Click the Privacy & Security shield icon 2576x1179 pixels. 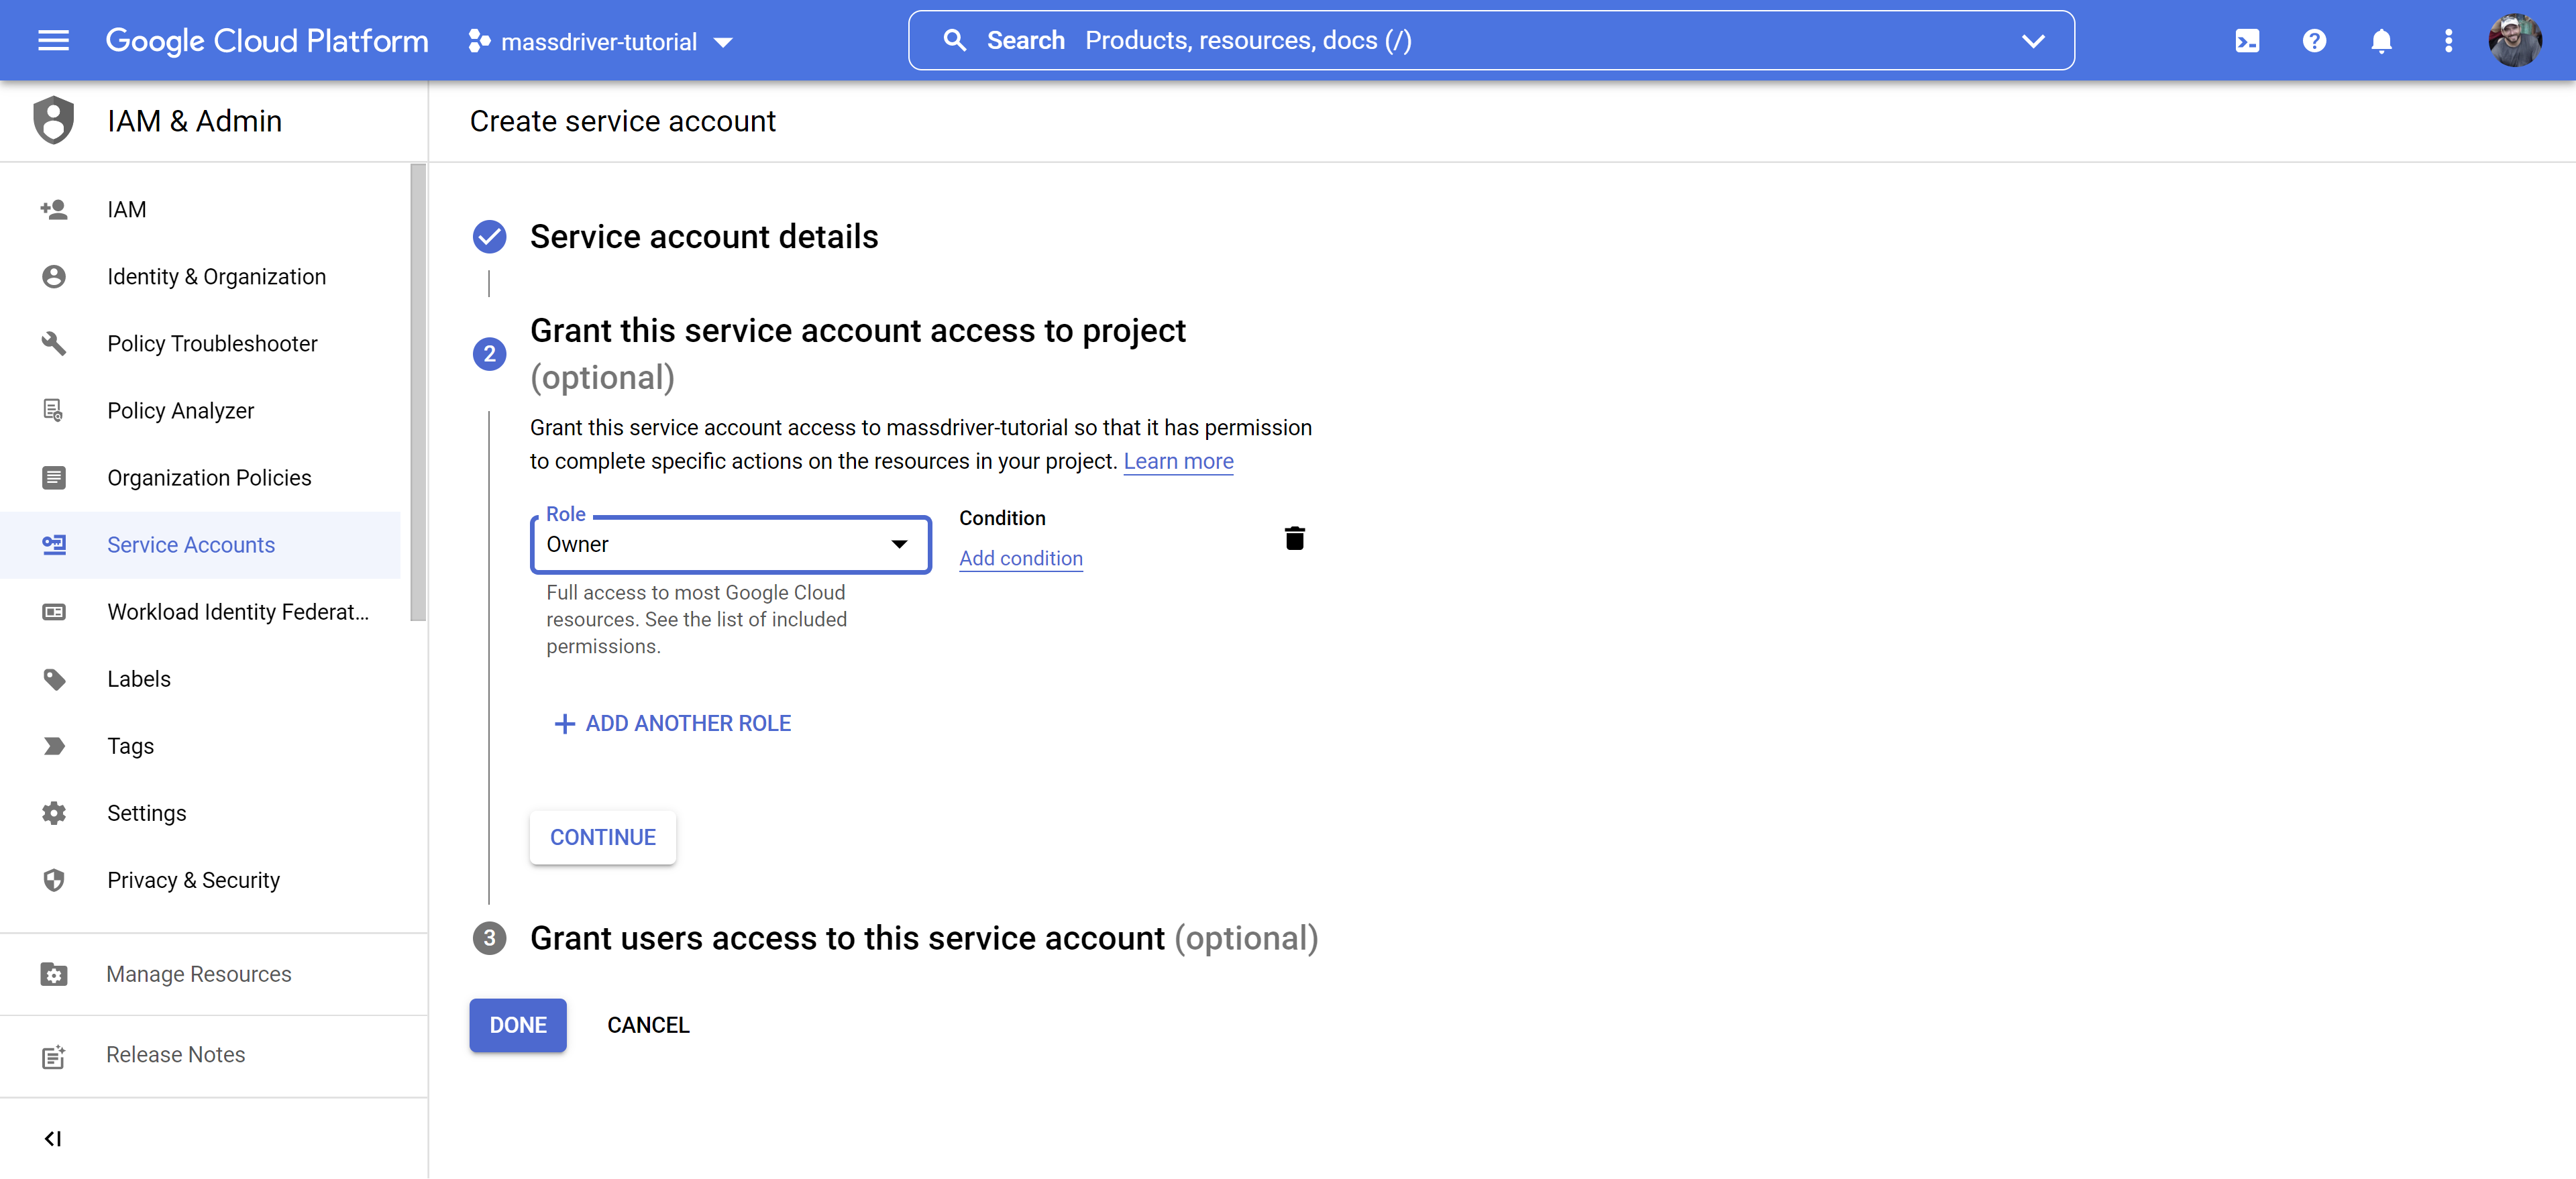(x=54, y=880)
